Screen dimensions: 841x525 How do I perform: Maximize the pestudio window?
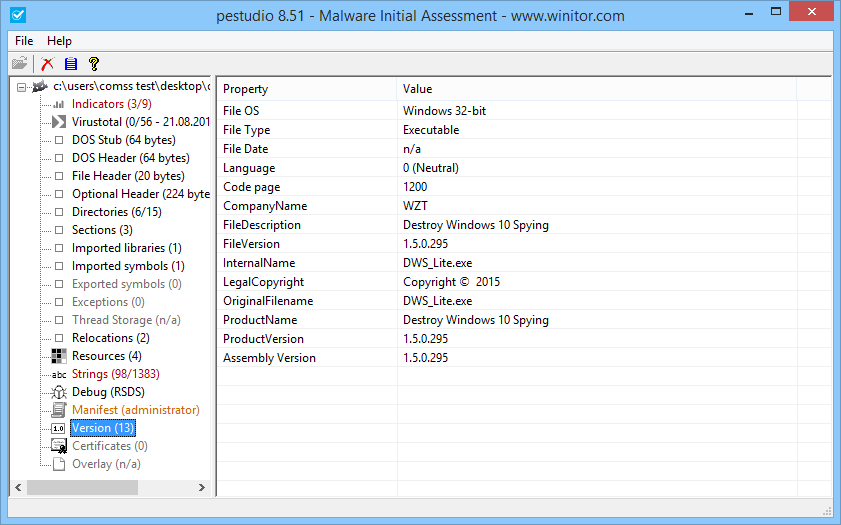pyautogui.click(x=776, y=12)
